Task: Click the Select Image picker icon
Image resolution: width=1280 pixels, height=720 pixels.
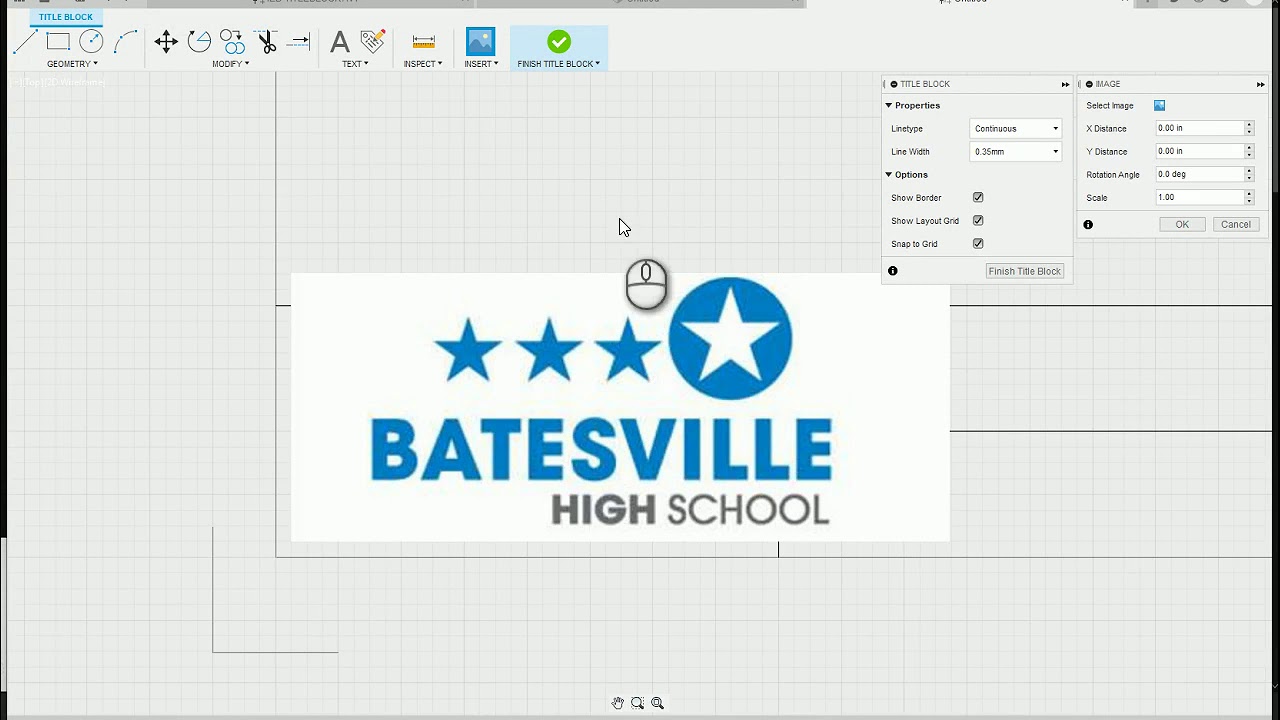Action: 1159,105
